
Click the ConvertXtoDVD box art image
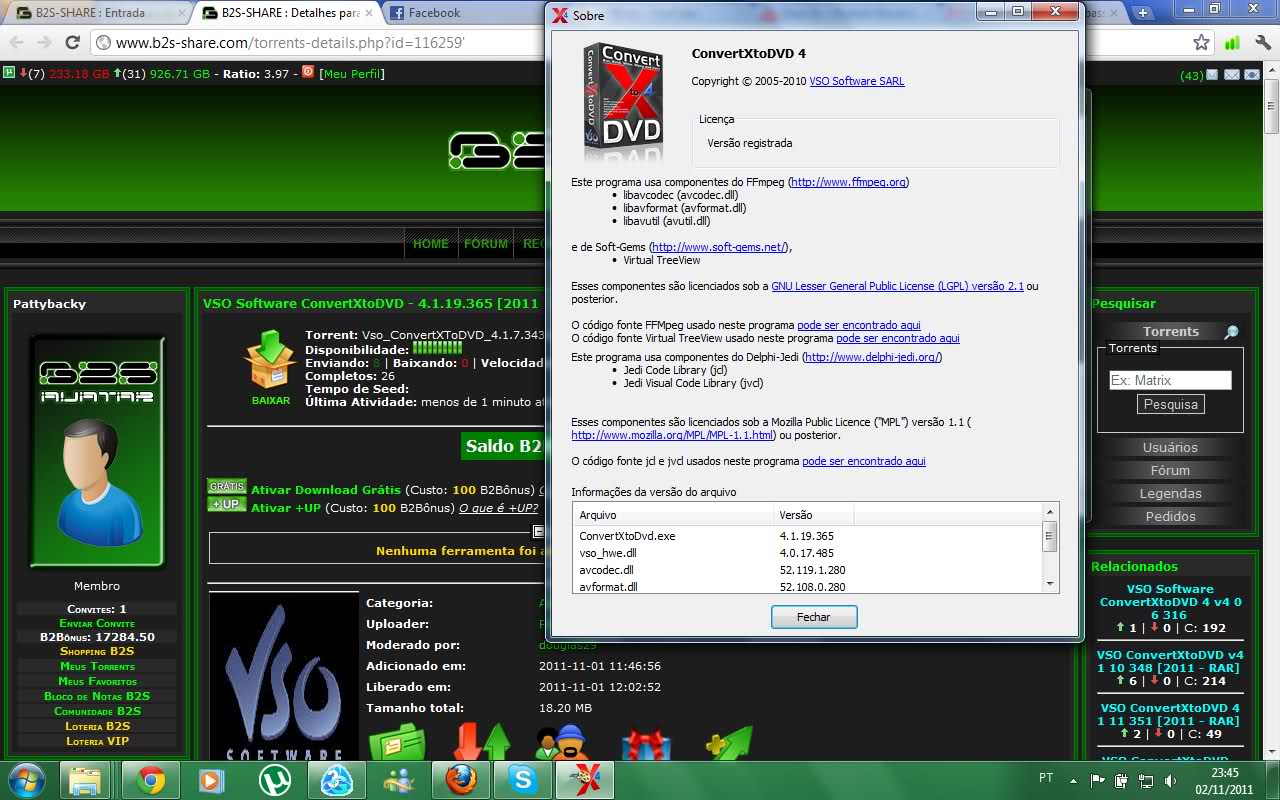tap(624, 103)
